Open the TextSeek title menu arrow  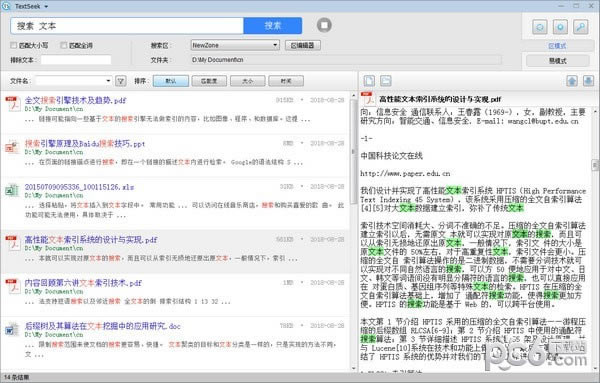tap(46, 7)
